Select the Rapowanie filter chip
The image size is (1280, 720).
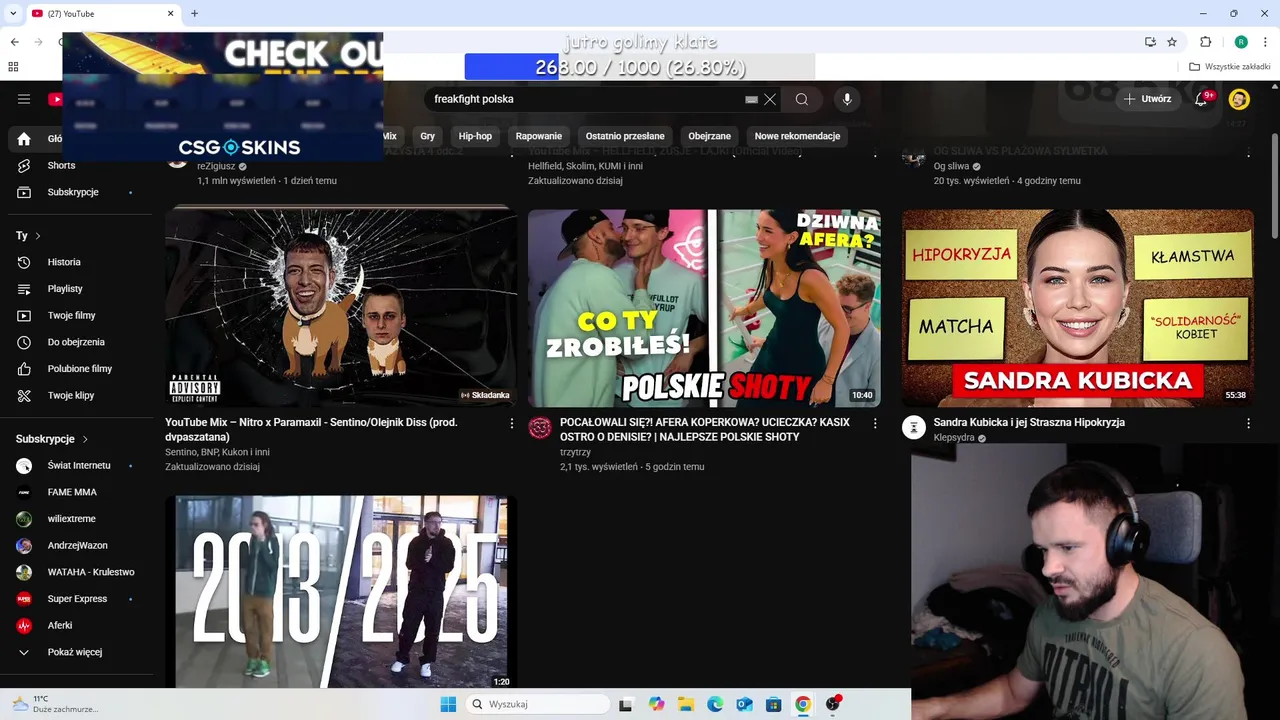(x=539, y=136)
